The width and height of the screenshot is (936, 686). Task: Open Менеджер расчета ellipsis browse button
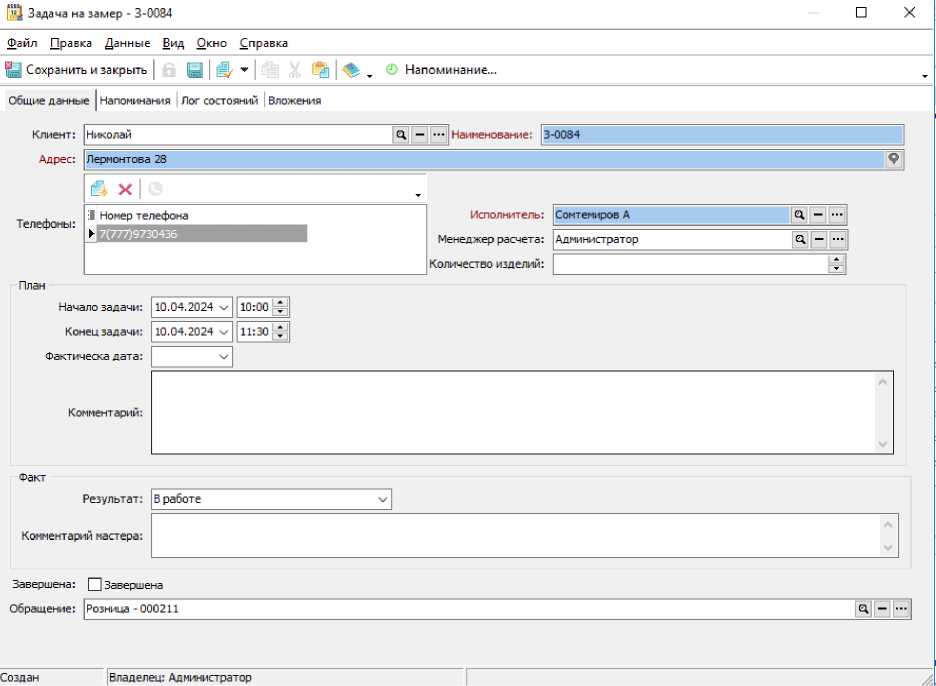(838, 239)
